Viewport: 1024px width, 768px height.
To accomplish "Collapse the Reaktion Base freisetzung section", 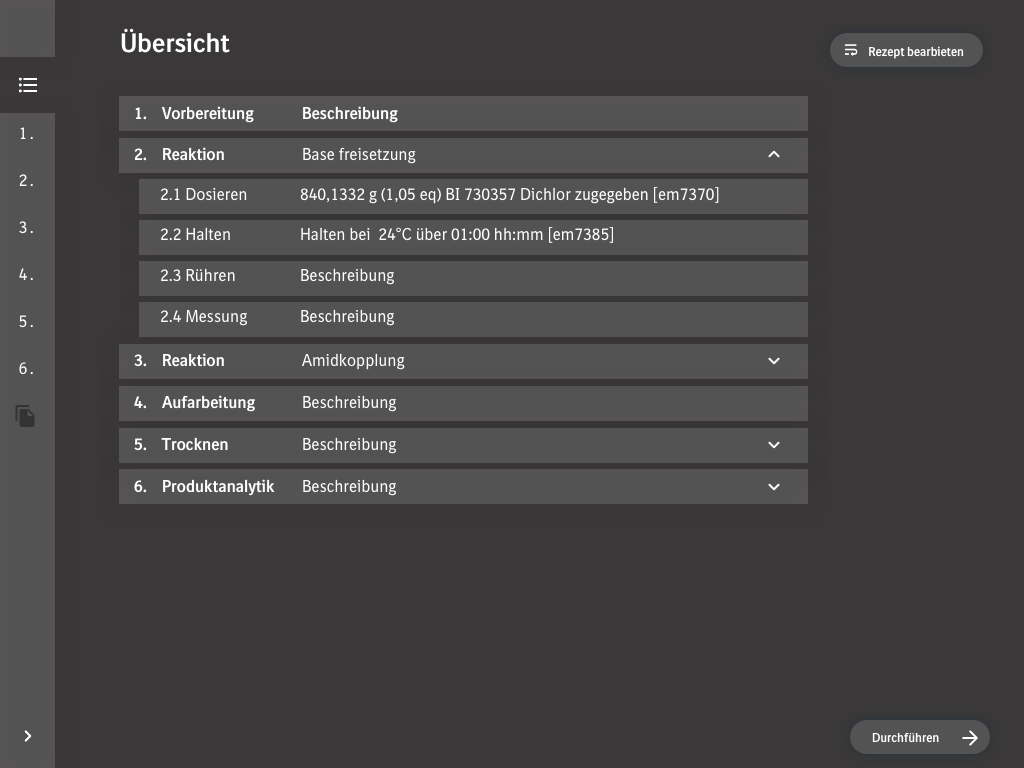I will [x=773, y=155].
